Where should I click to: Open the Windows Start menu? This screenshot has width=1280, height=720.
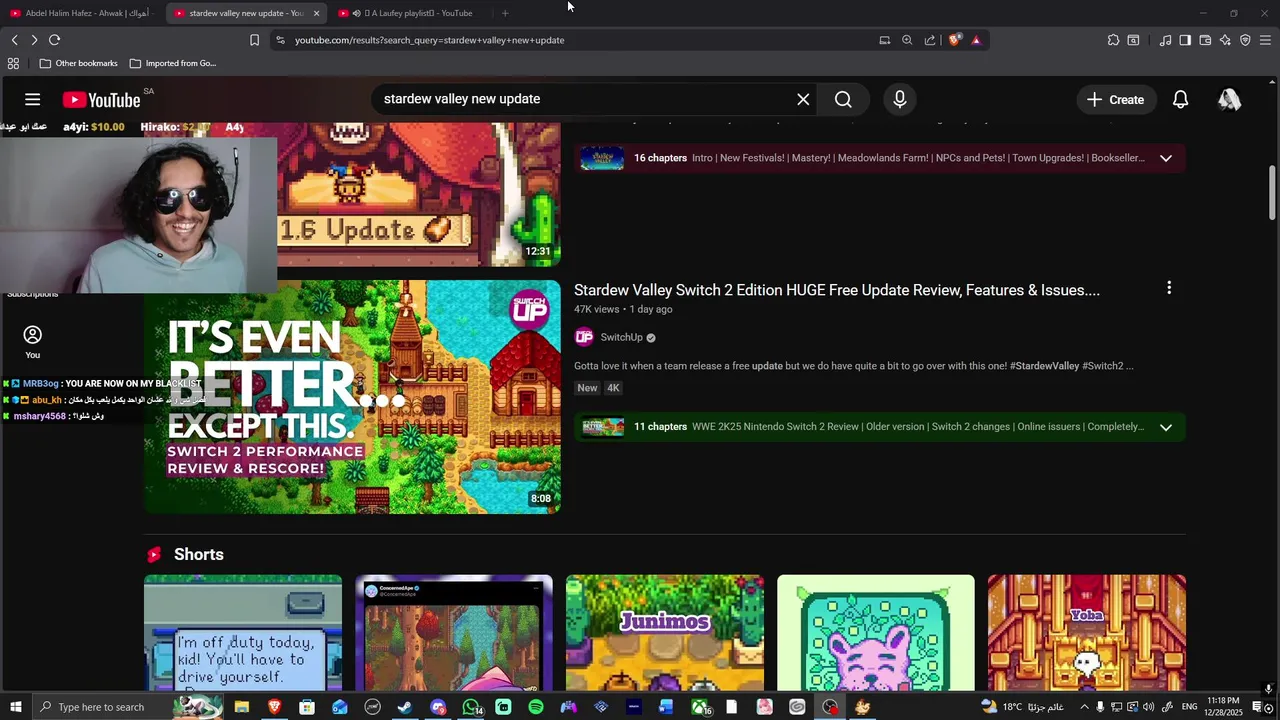coord(15,707)
